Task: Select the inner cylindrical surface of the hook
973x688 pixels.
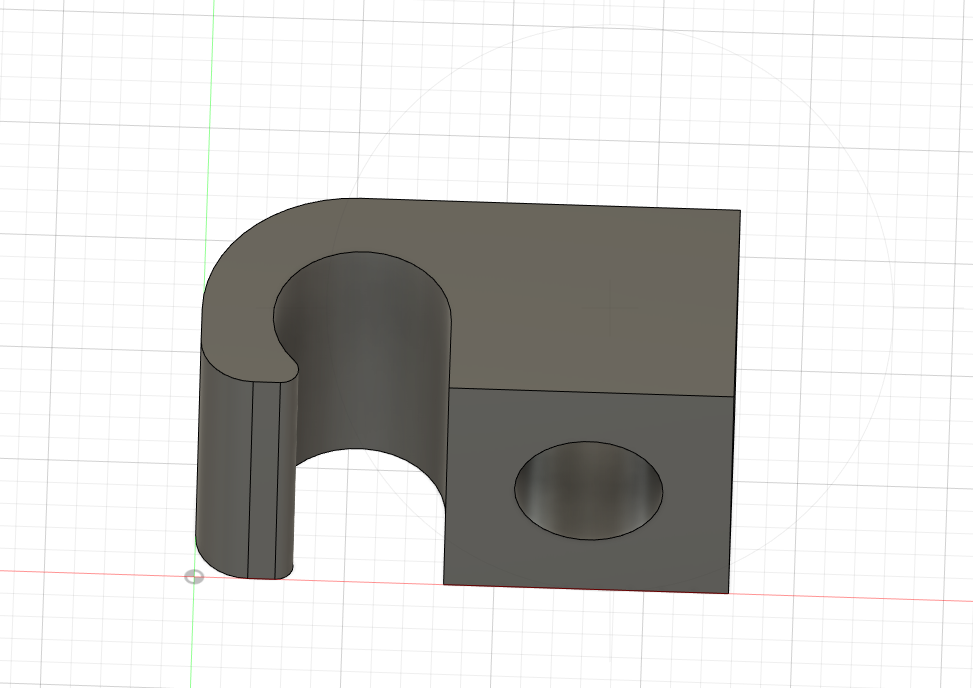Action: point(366,360)
